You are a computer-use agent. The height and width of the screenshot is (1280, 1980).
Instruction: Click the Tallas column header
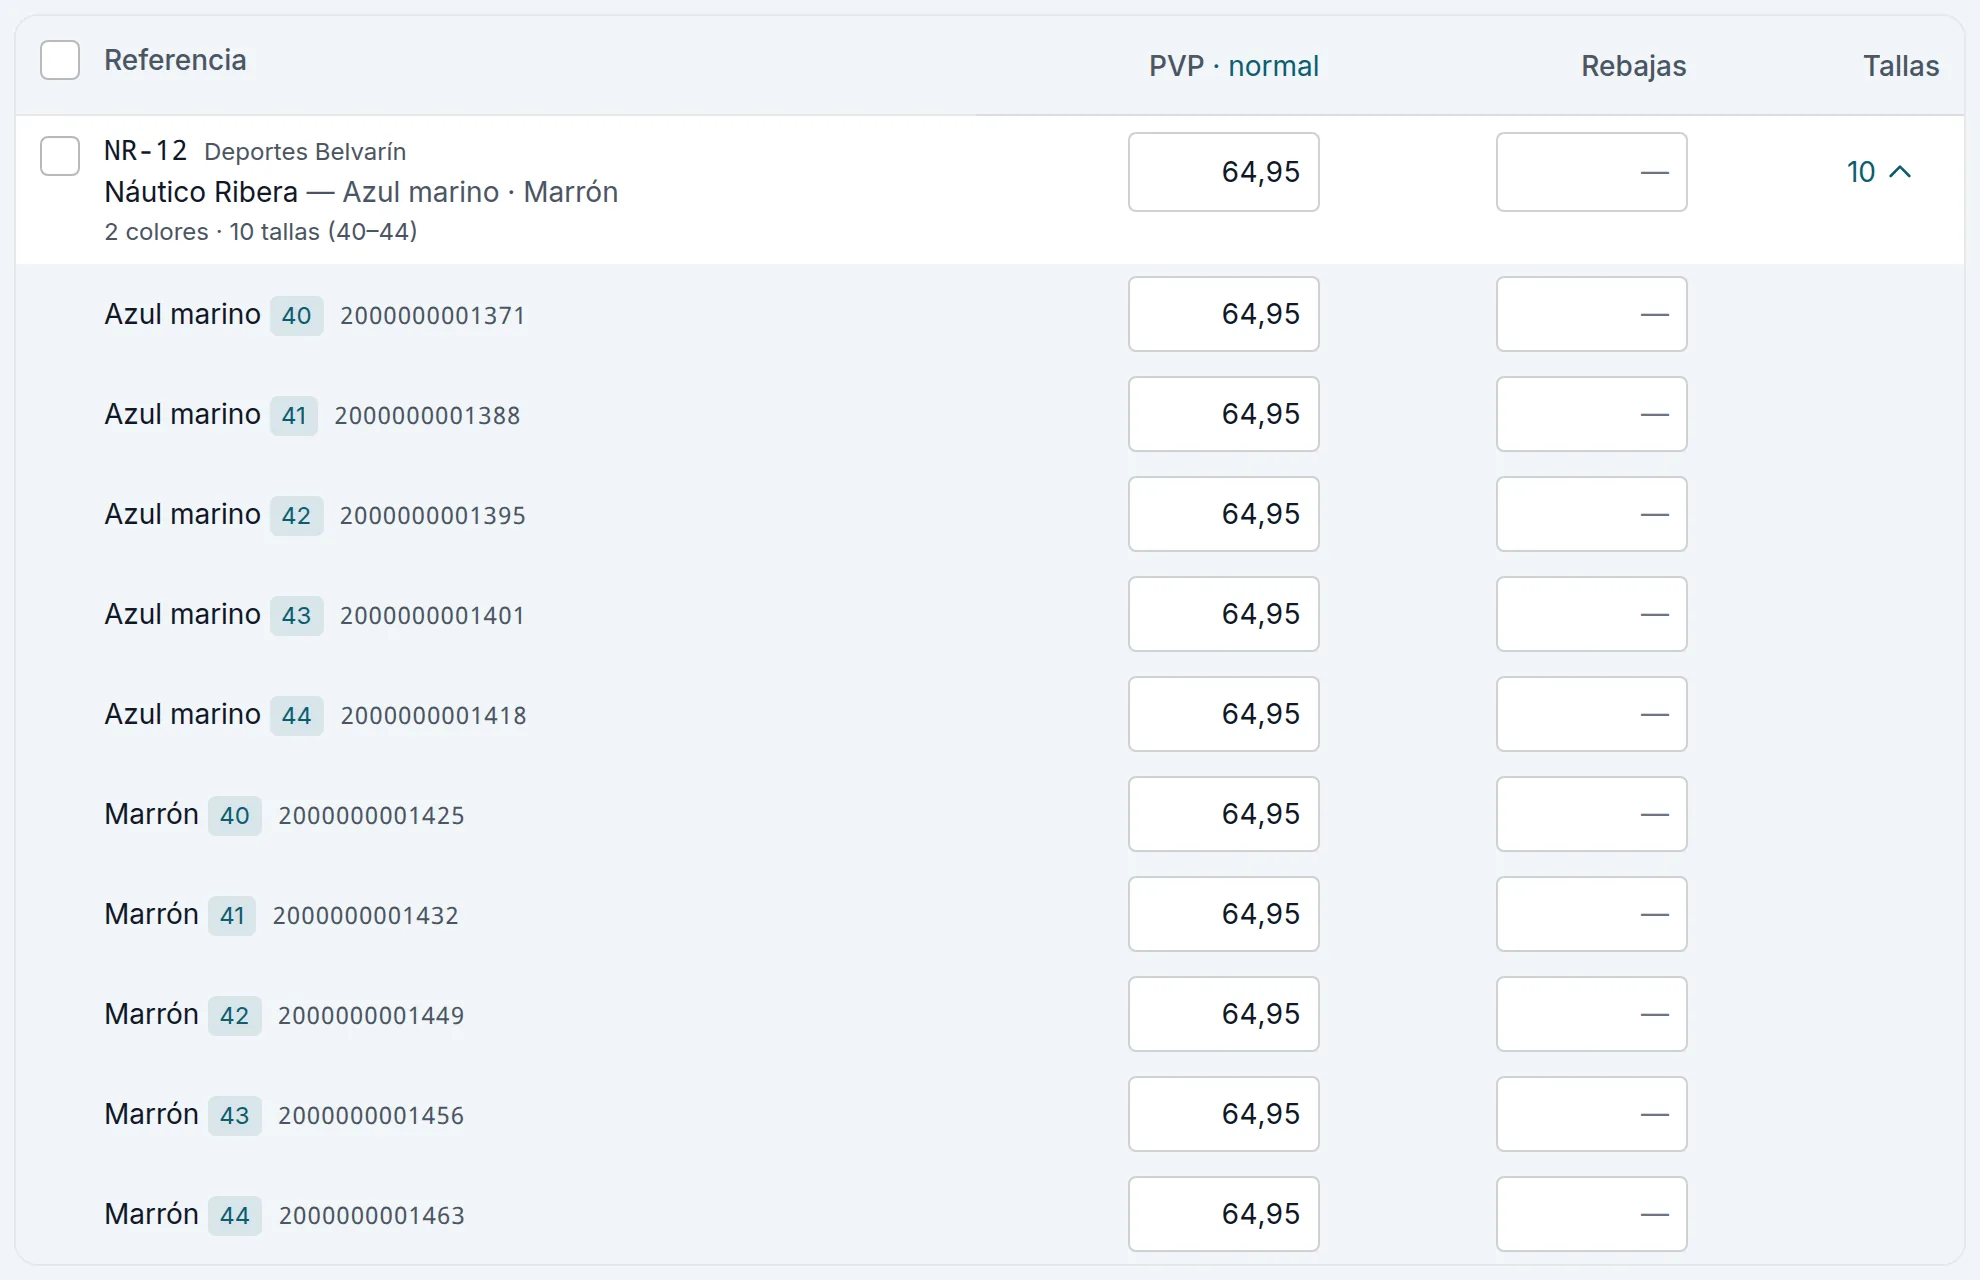(1901, 66)
